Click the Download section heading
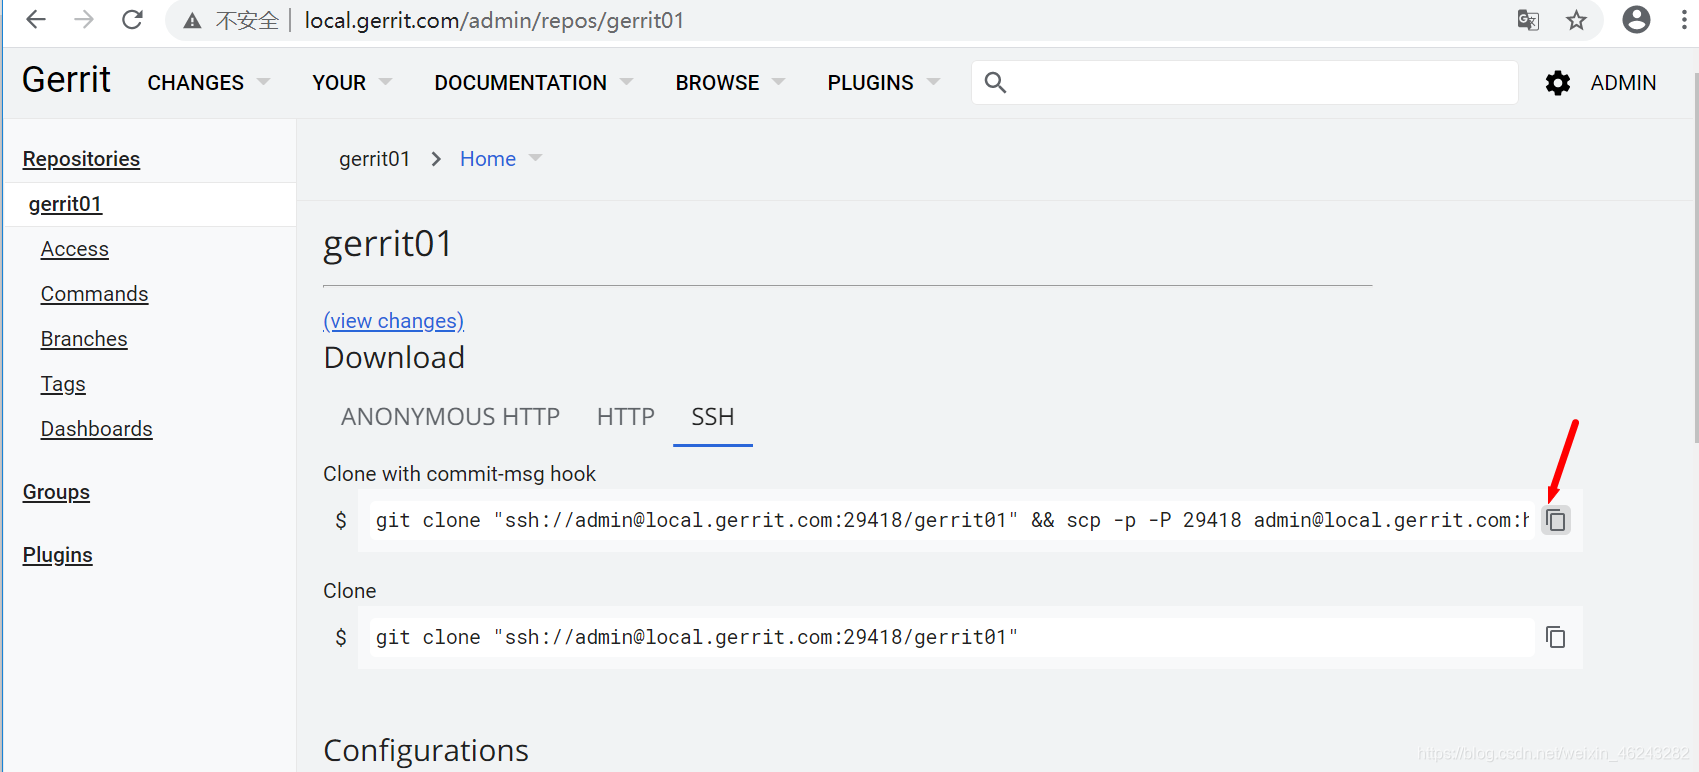Viewport: 1699px width, 772px height. 394,357
